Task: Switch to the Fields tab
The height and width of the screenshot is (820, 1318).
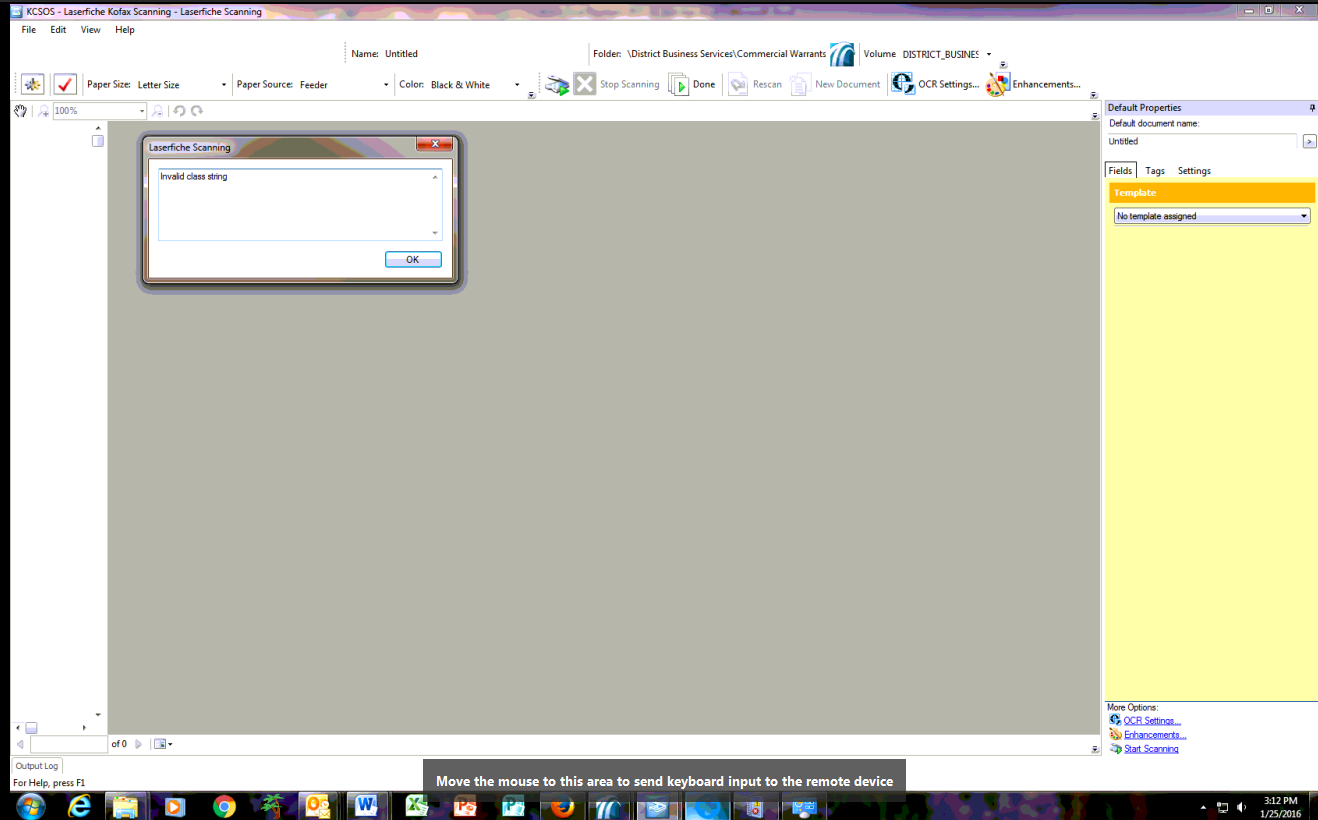Action: pyautogui.click(x=1120, y=171)
